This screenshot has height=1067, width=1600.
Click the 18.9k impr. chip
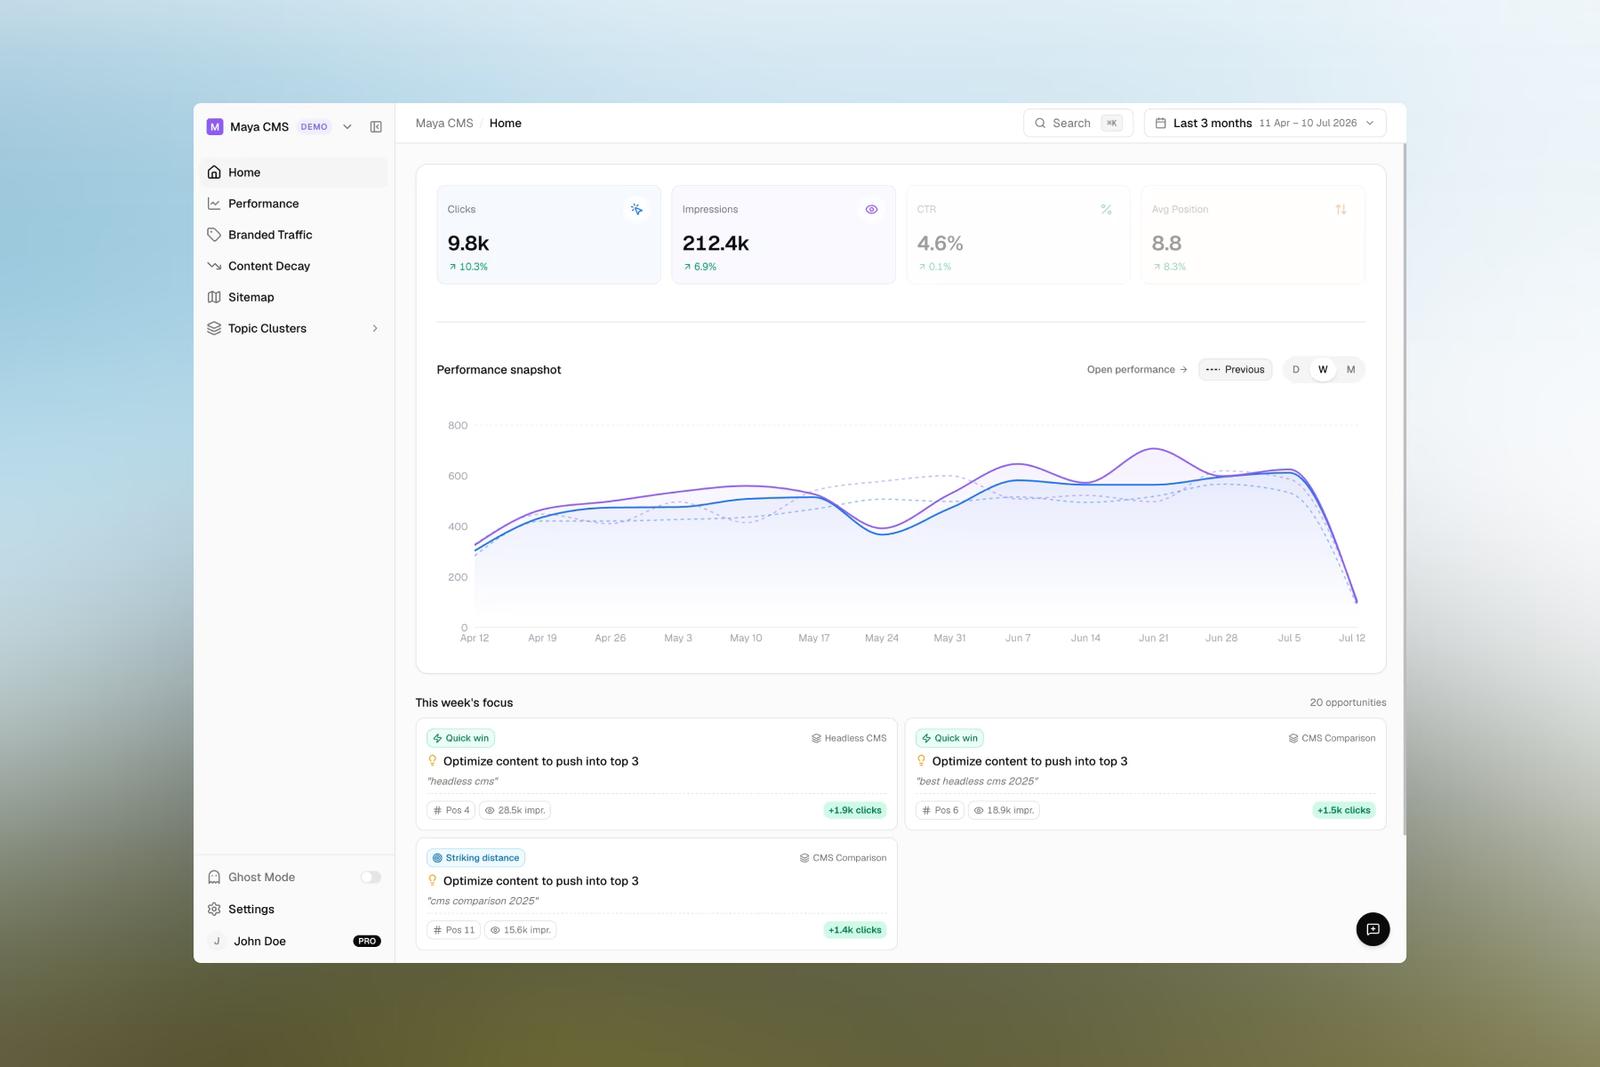[x=1004, y=810]
